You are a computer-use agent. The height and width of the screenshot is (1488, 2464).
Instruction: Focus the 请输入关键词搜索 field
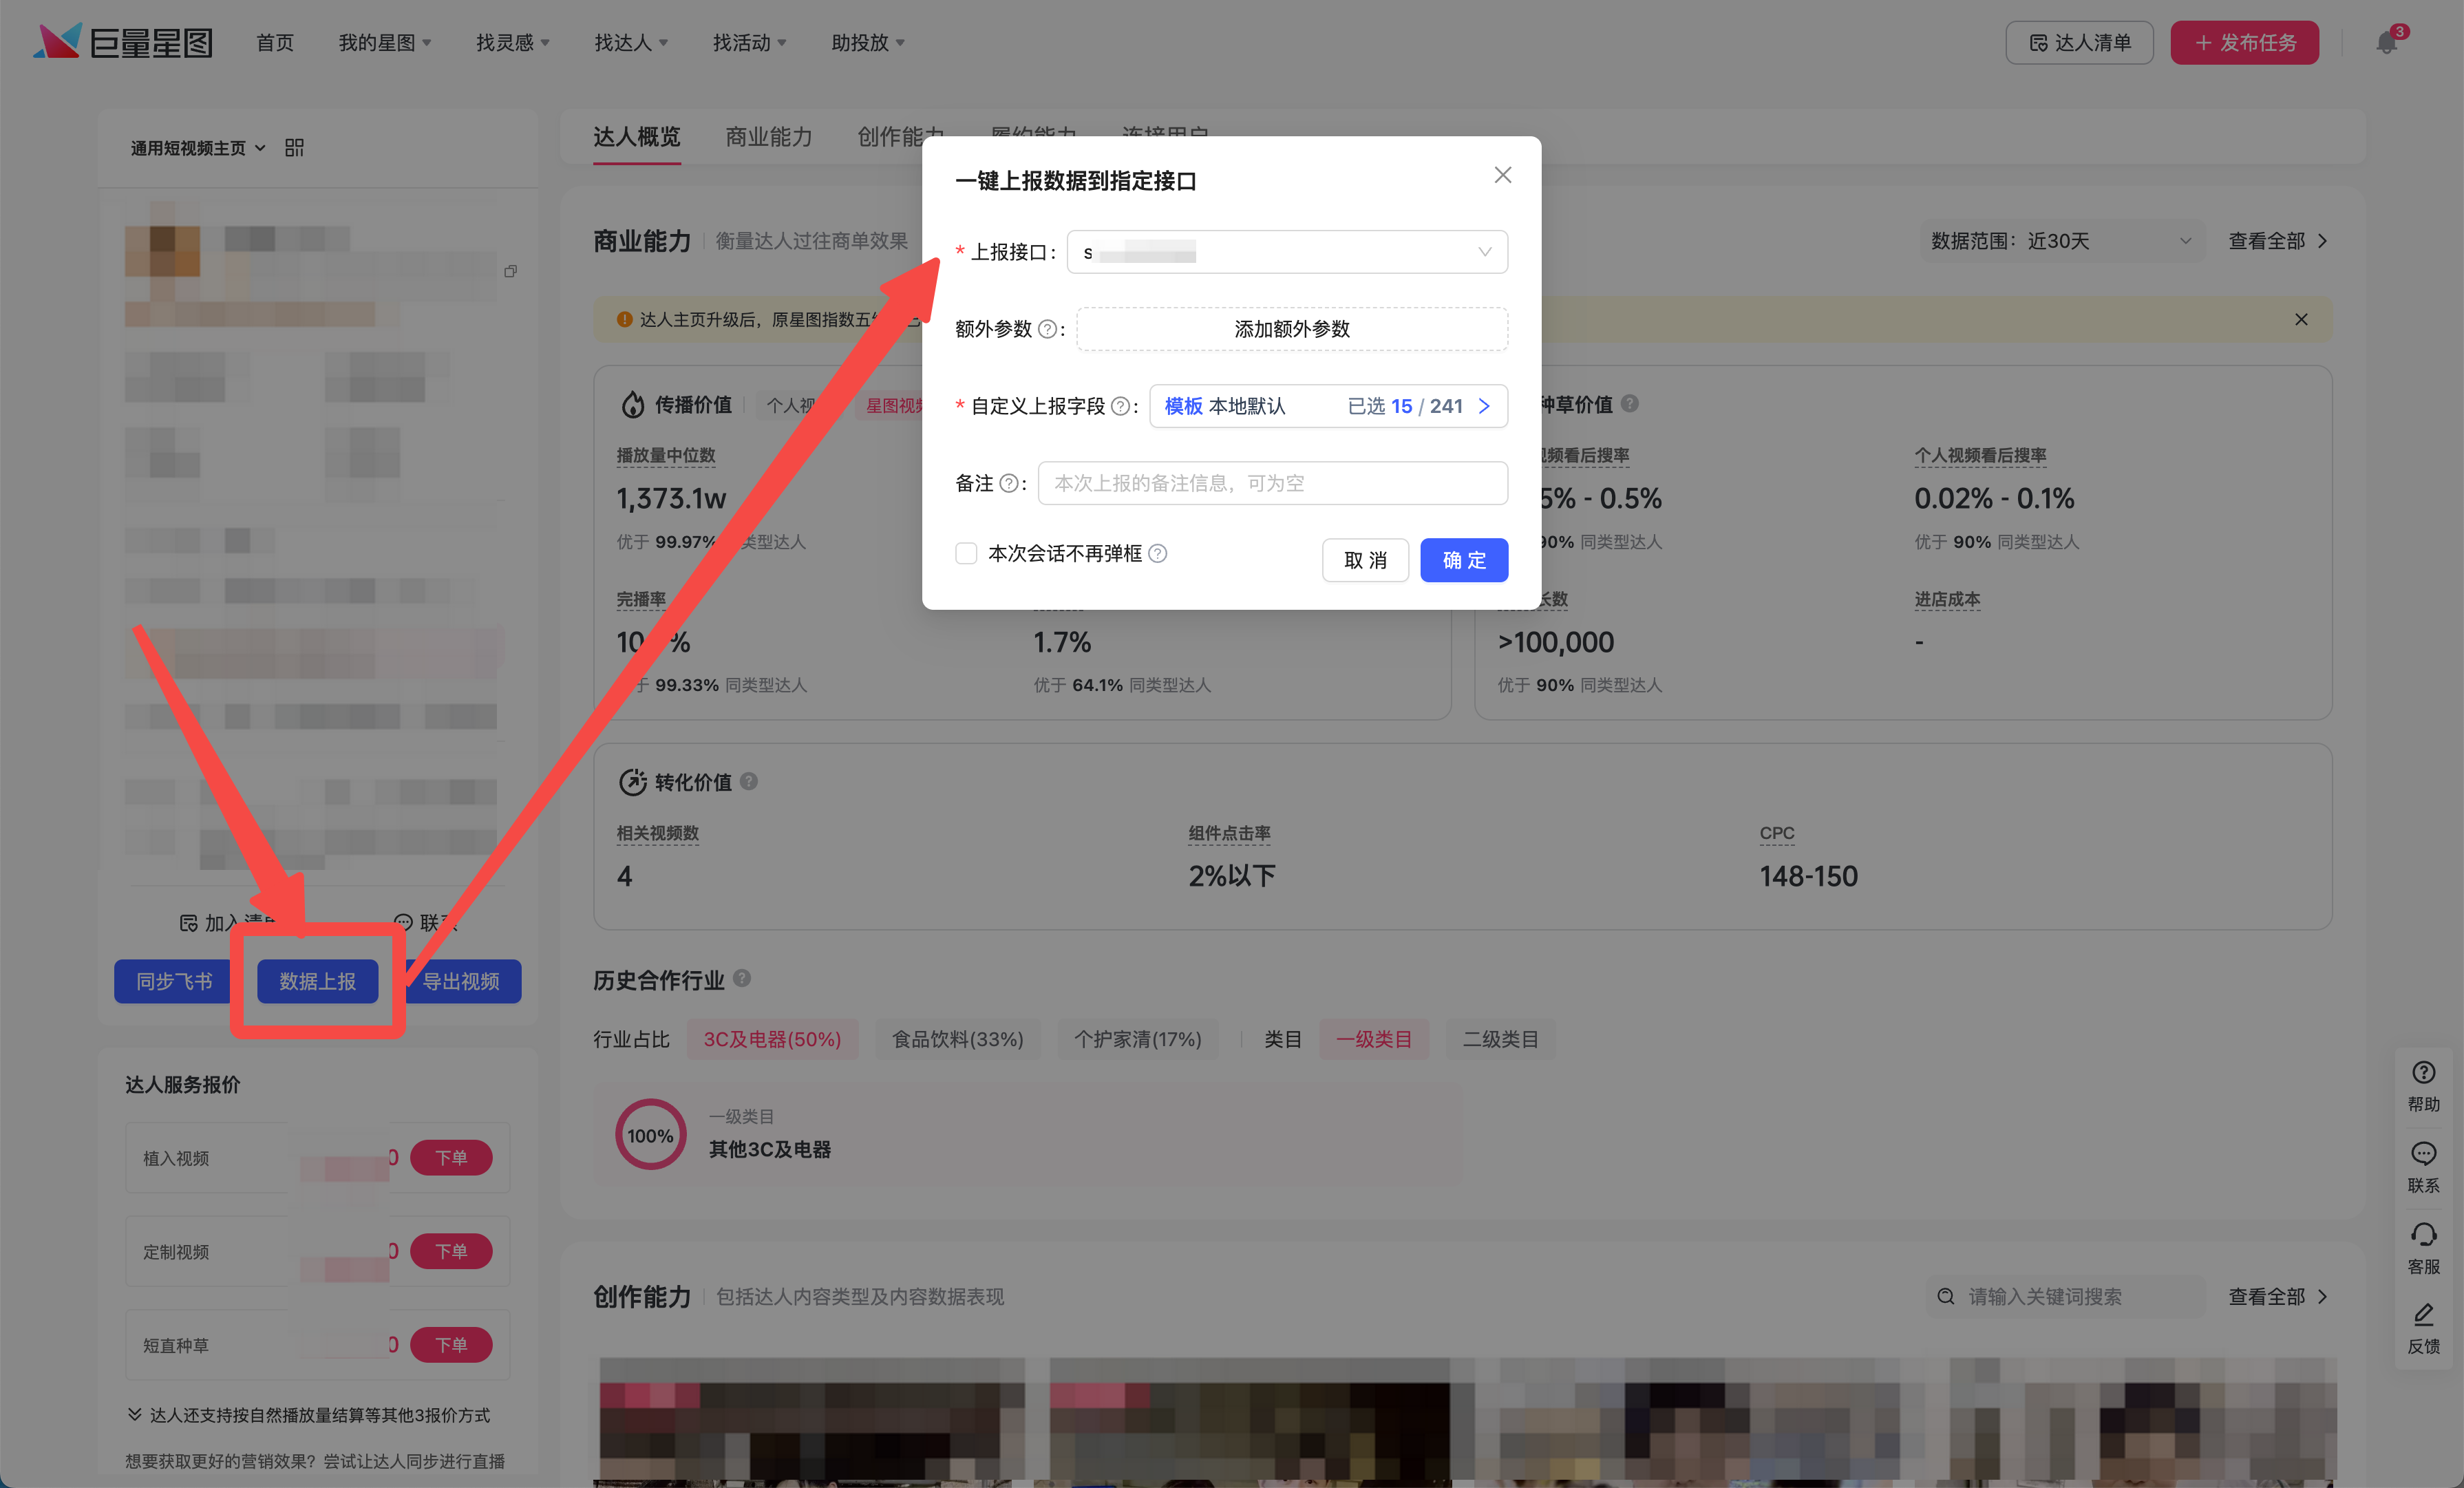[2065, 1296]
